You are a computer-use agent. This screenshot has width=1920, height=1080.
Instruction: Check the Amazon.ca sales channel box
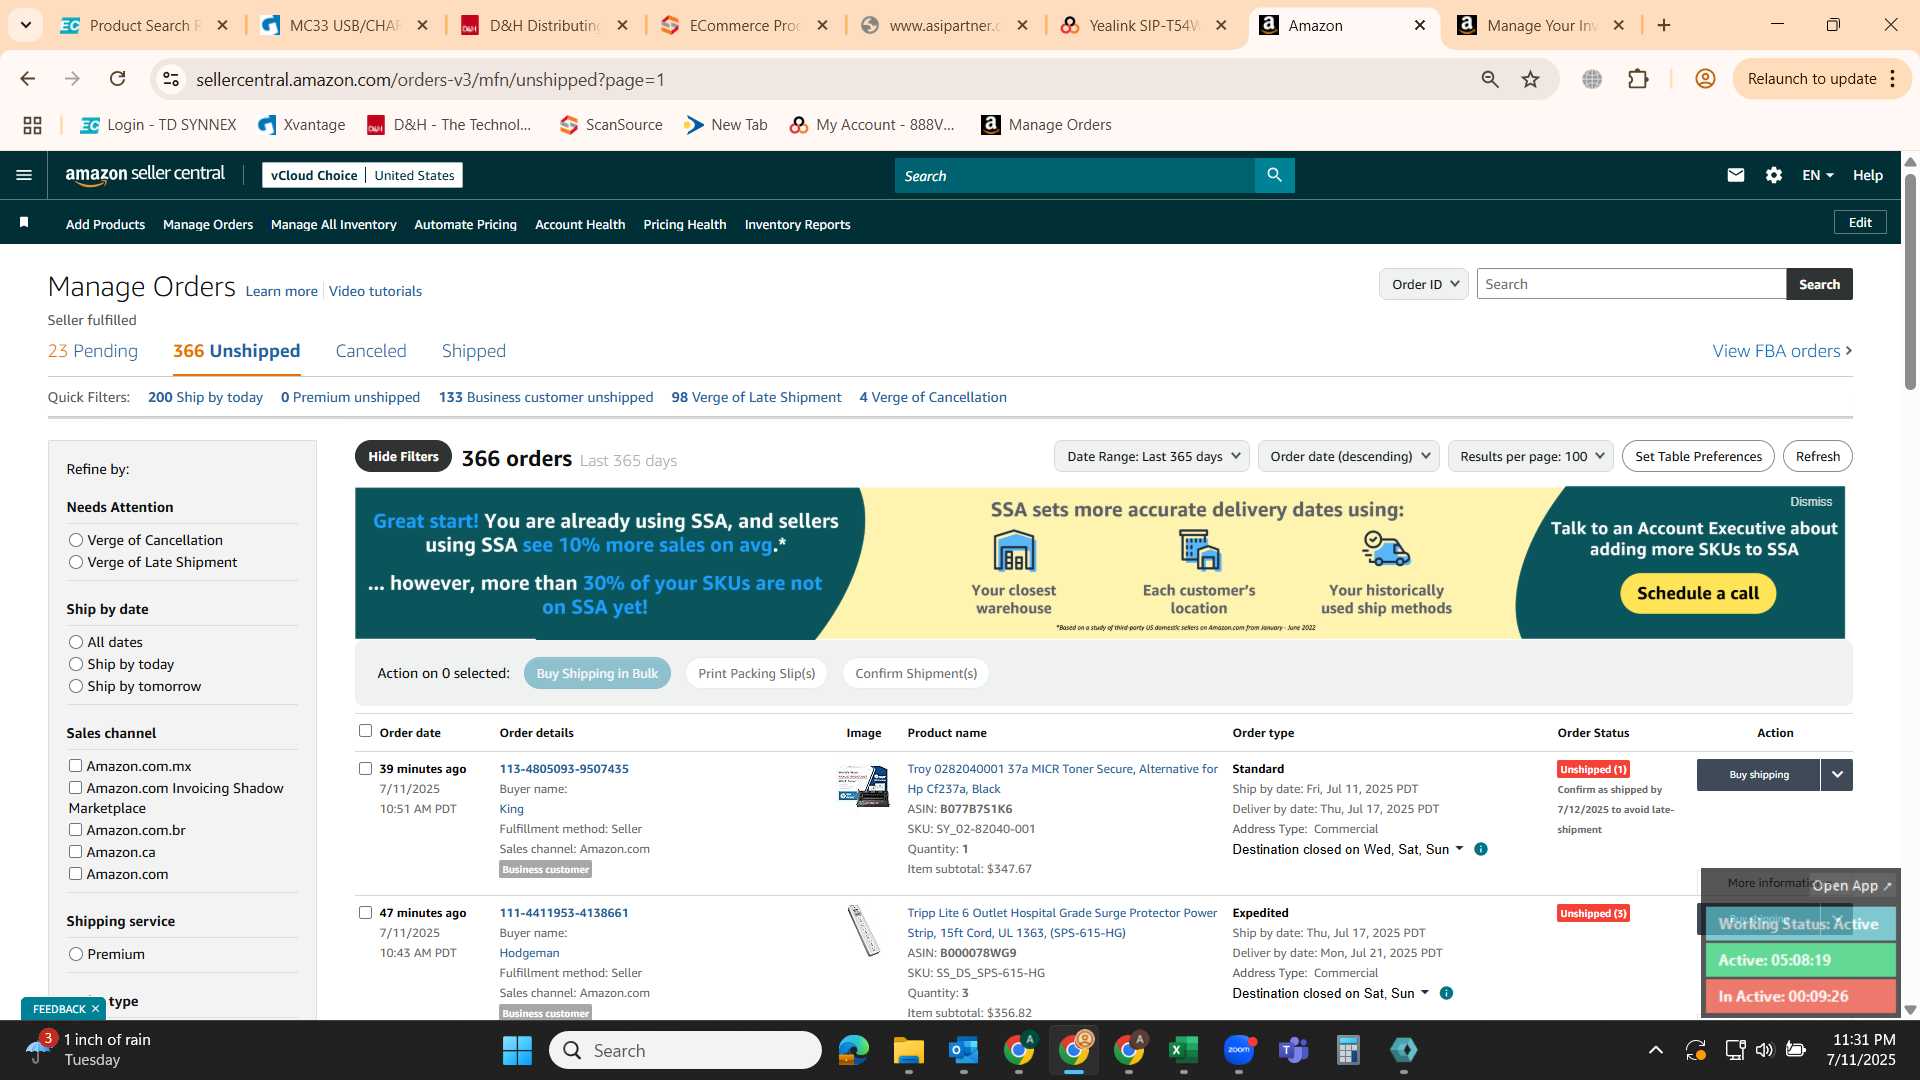pos(75,852)
